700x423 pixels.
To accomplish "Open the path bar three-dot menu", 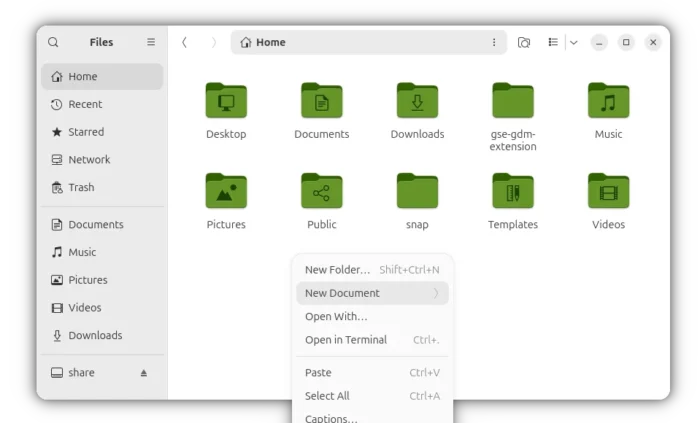I will click(494, 43).
